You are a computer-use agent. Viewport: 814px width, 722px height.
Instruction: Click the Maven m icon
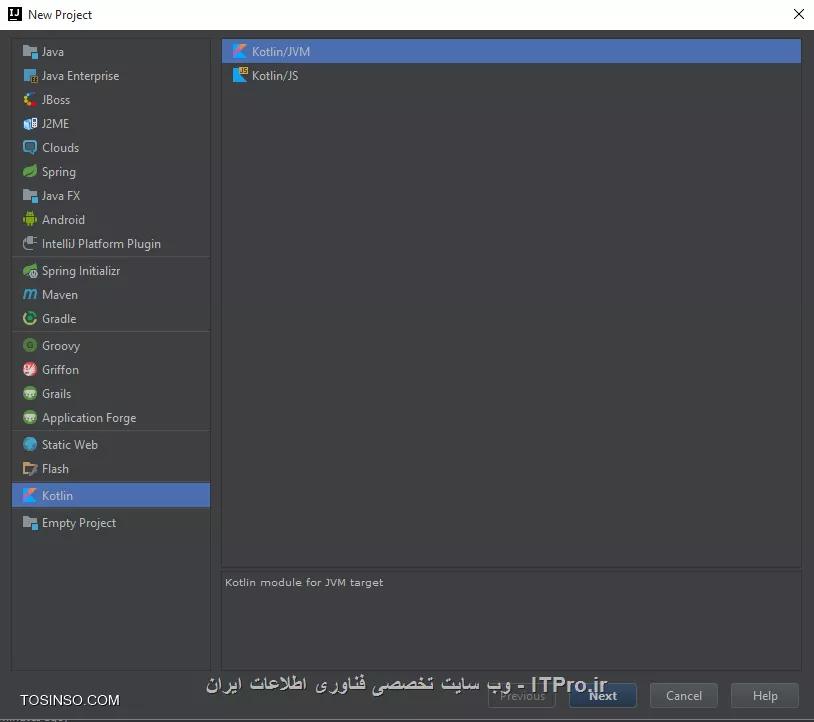[x=30, y=294]
